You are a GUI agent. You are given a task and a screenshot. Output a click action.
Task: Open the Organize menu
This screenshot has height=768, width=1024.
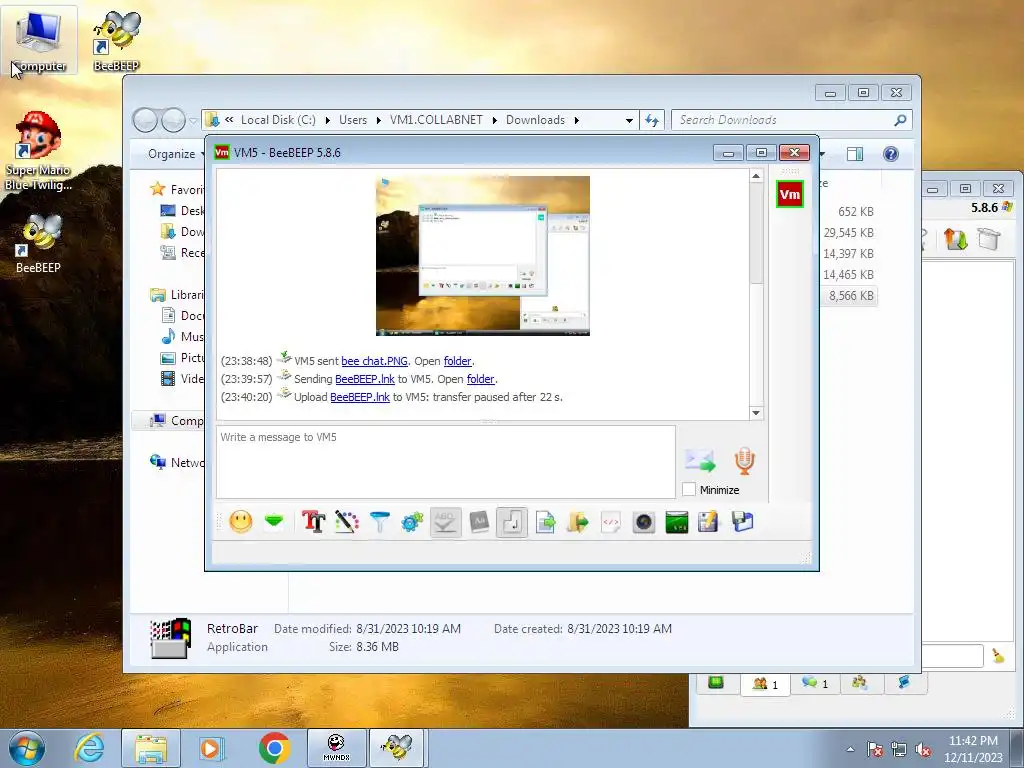[x=174, y=154]
